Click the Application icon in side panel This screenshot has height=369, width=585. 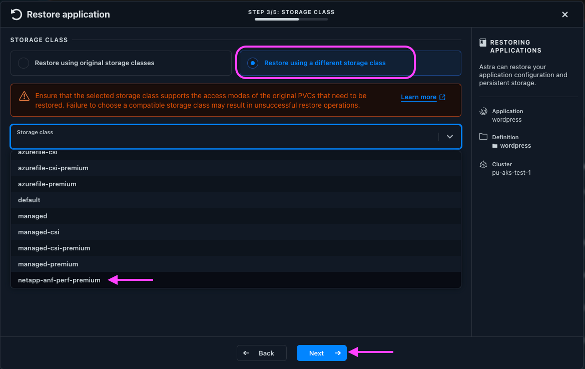483,111
